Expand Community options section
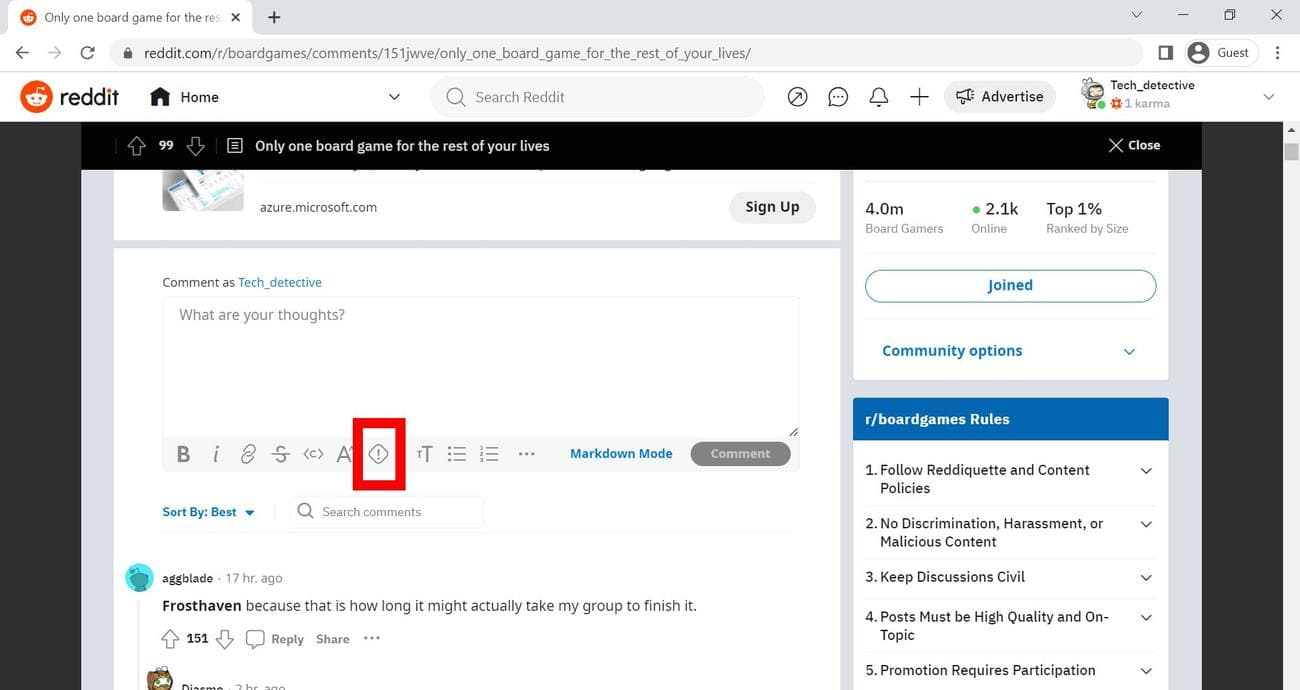Screen dimensions: 1300x690 [x=1010, y=351]
